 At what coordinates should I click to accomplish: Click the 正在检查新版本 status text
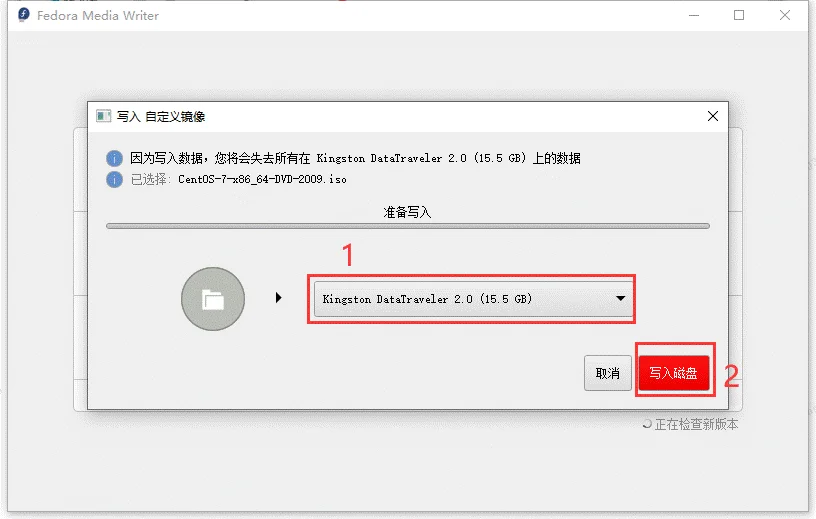coord(696,424)
